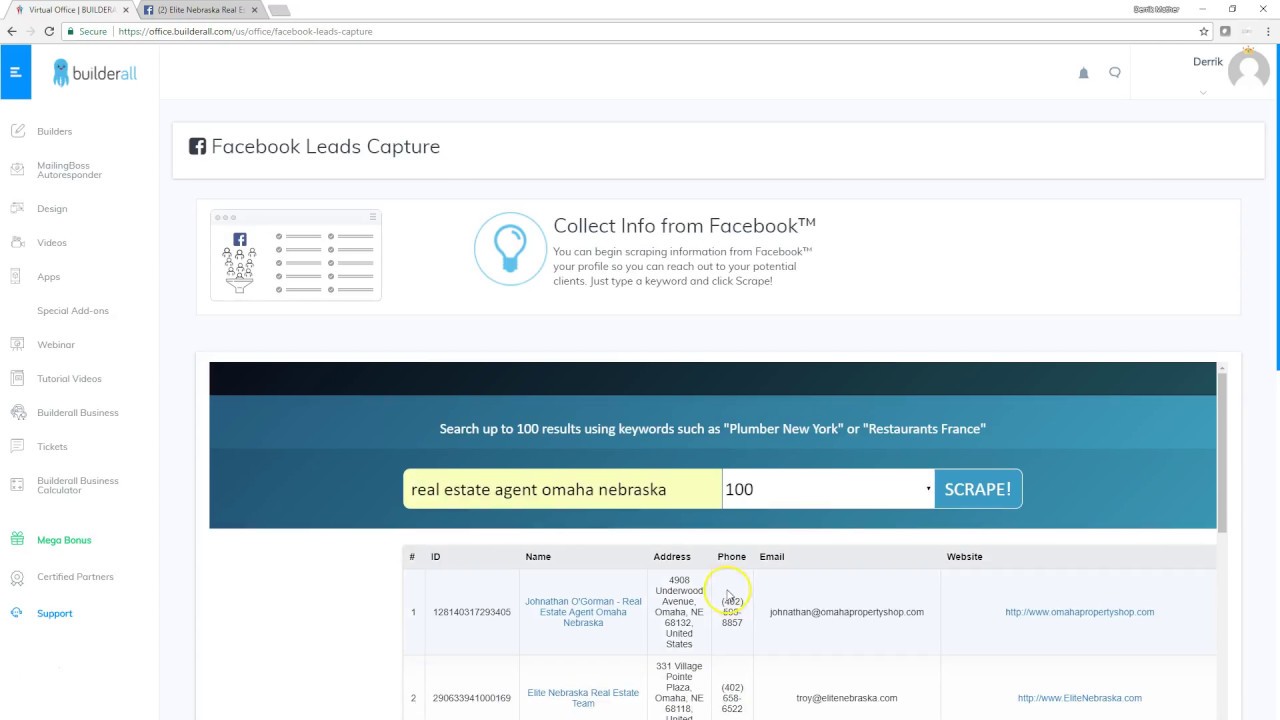1280x720 pixels.
Task: Click the MailingBoss Autoresponder icon
Action: tap(17, 170)
